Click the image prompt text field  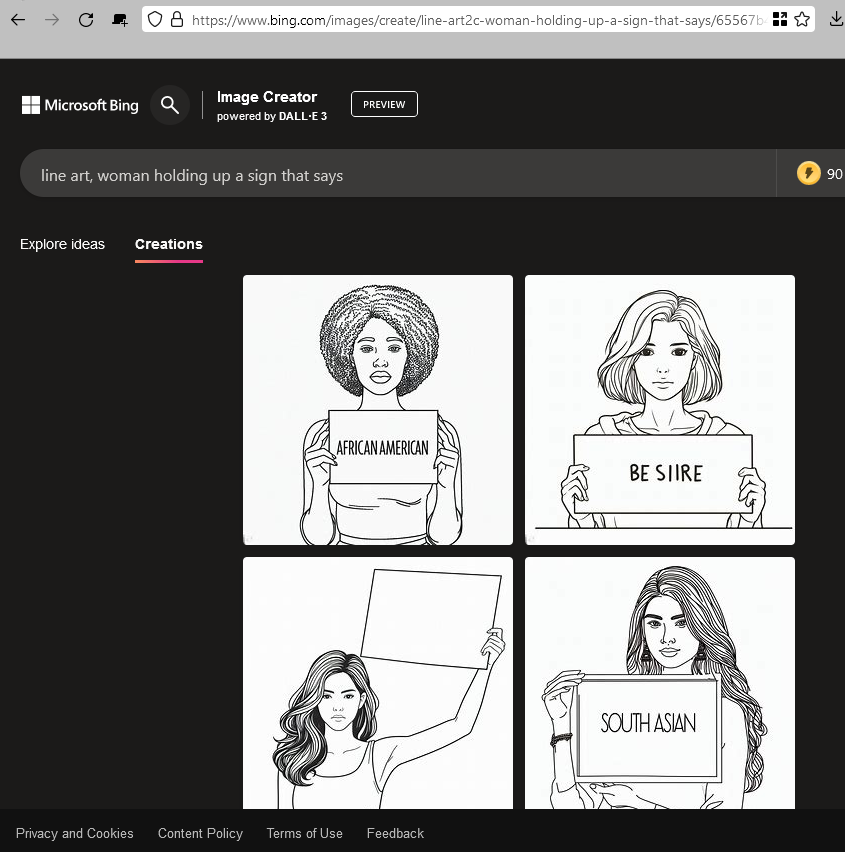click(x=398, y=173)
